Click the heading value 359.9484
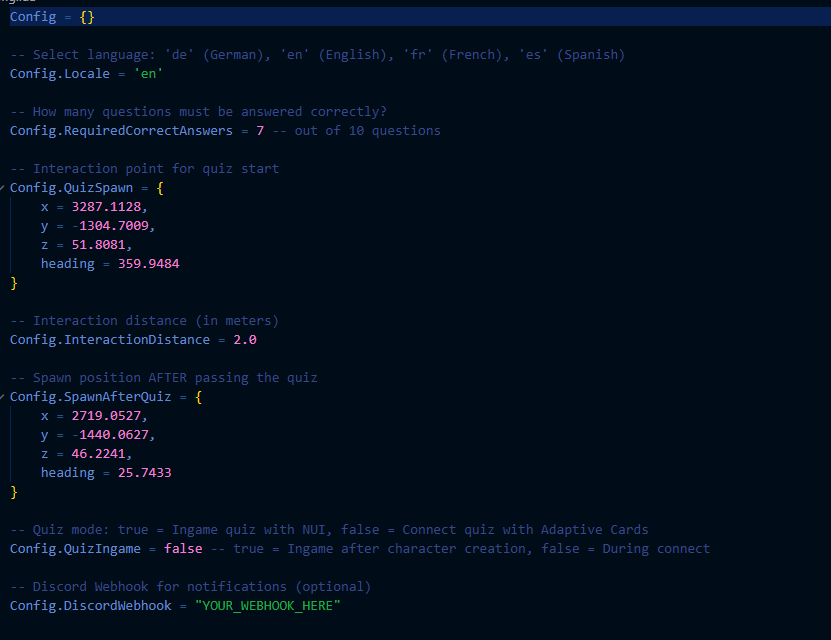The width and height of the screenshot is (831, 640). 149,264
